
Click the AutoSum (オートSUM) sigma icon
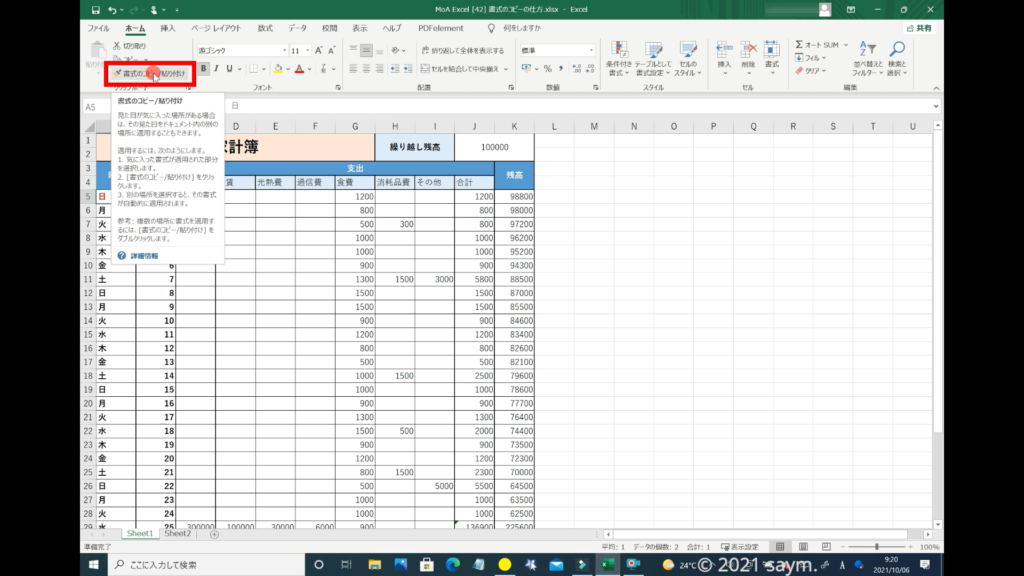(x=800, y=45)
